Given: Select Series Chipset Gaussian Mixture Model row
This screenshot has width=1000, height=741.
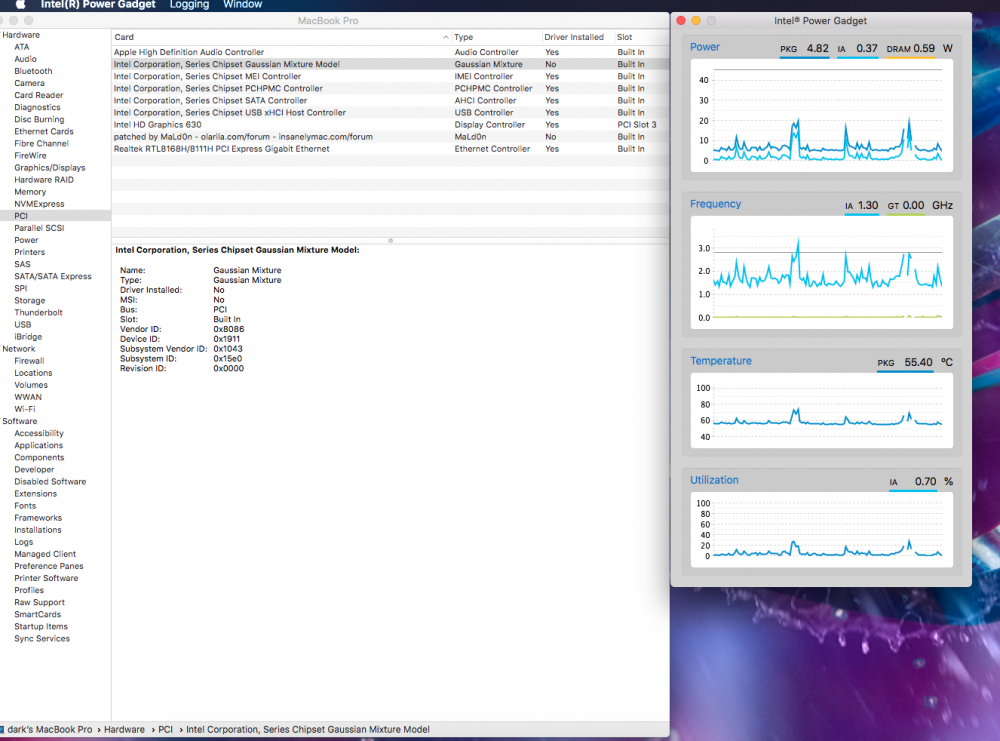Looking at the screenshot, I should click(x=390, y=64).
